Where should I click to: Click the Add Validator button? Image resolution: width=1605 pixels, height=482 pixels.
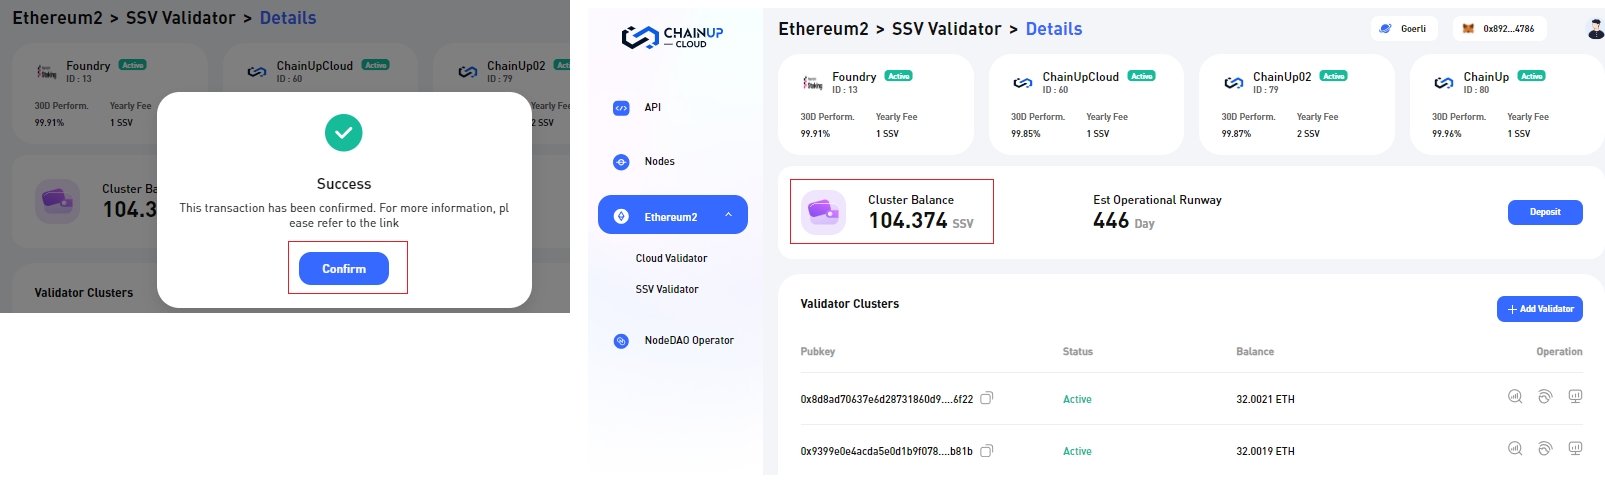[x=1539, y=309]
